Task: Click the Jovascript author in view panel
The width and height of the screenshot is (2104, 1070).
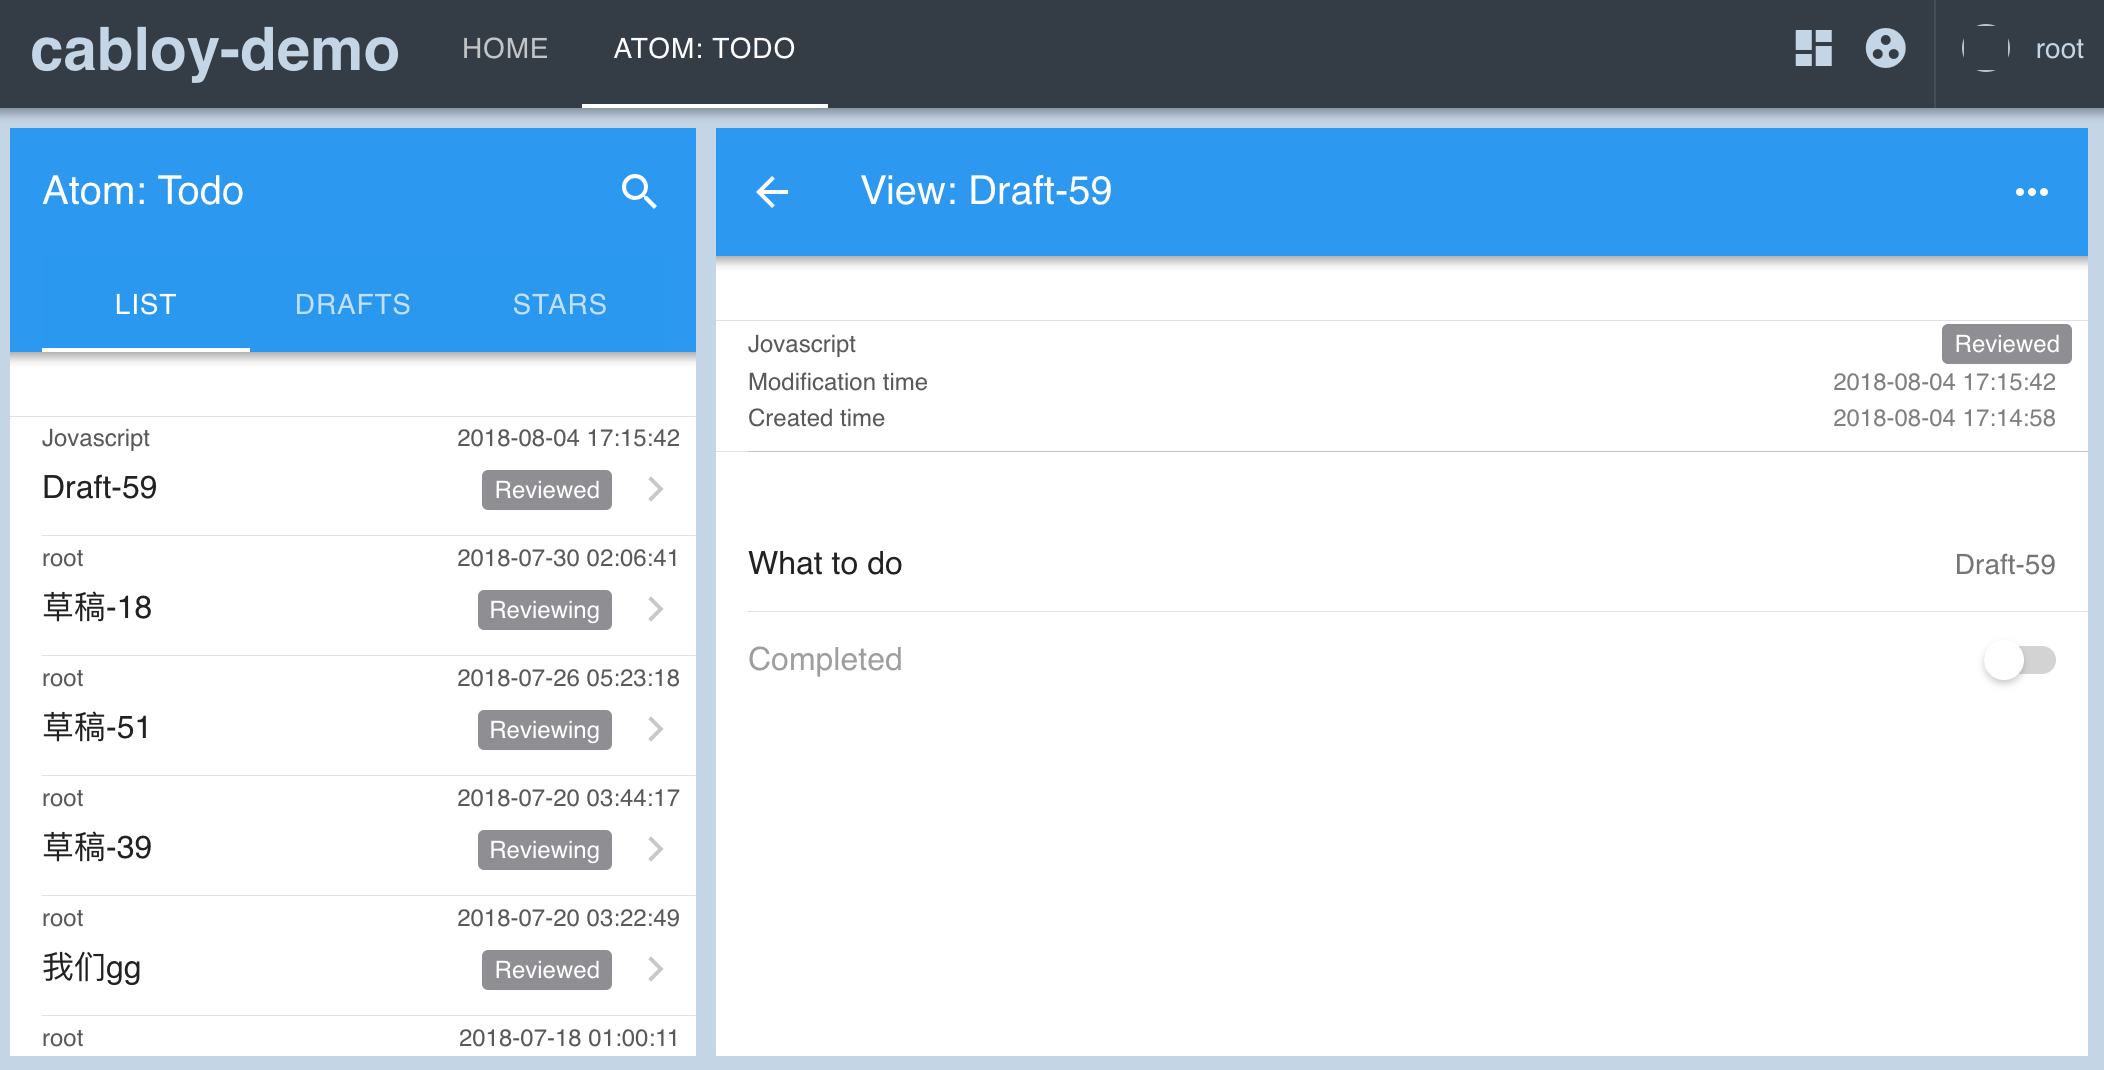Action: [802, 344]
